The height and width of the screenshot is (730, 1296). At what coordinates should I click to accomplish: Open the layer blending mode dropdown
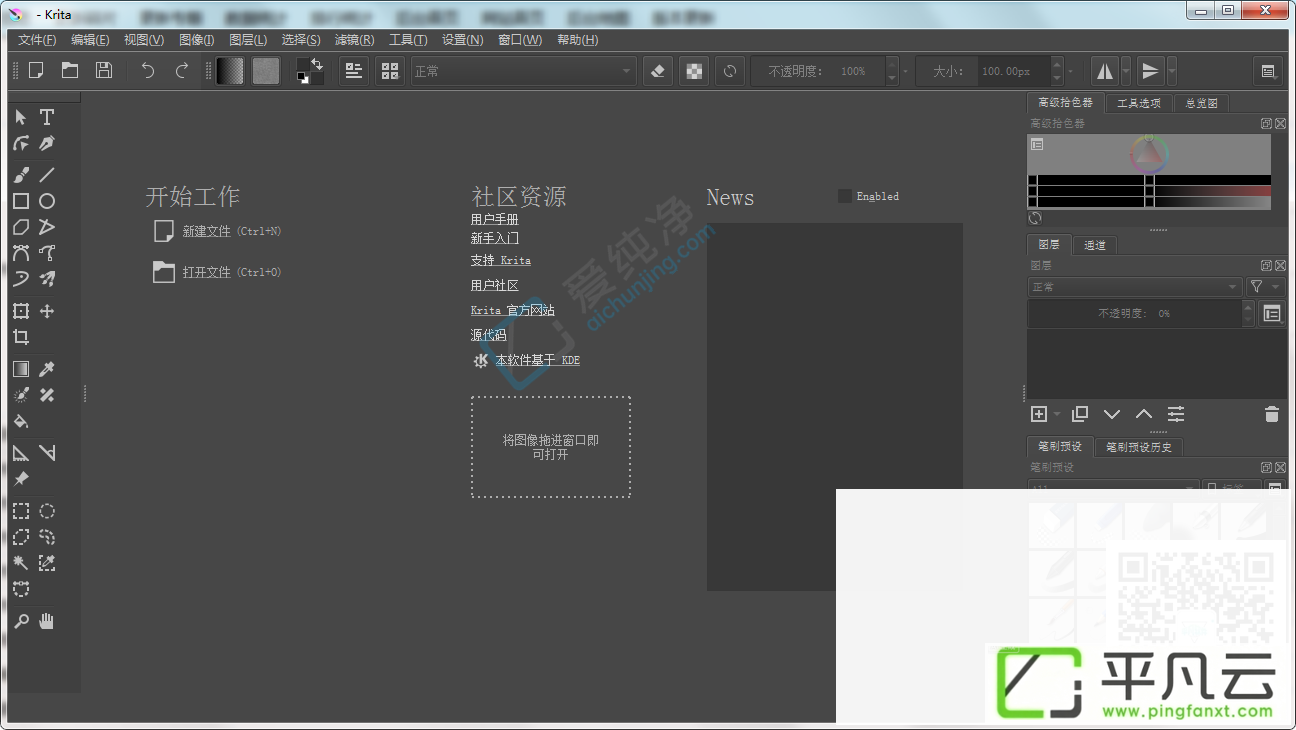tap(1136, 287)
